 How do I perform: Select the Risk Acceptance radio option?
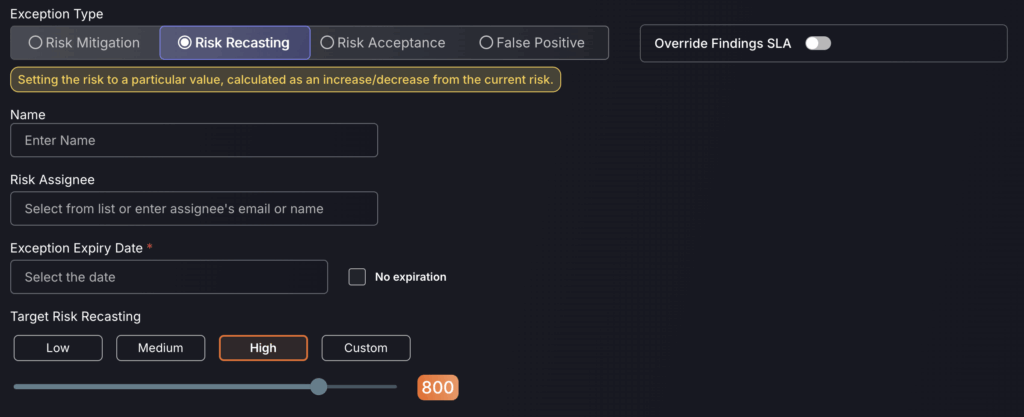point(383,43)
